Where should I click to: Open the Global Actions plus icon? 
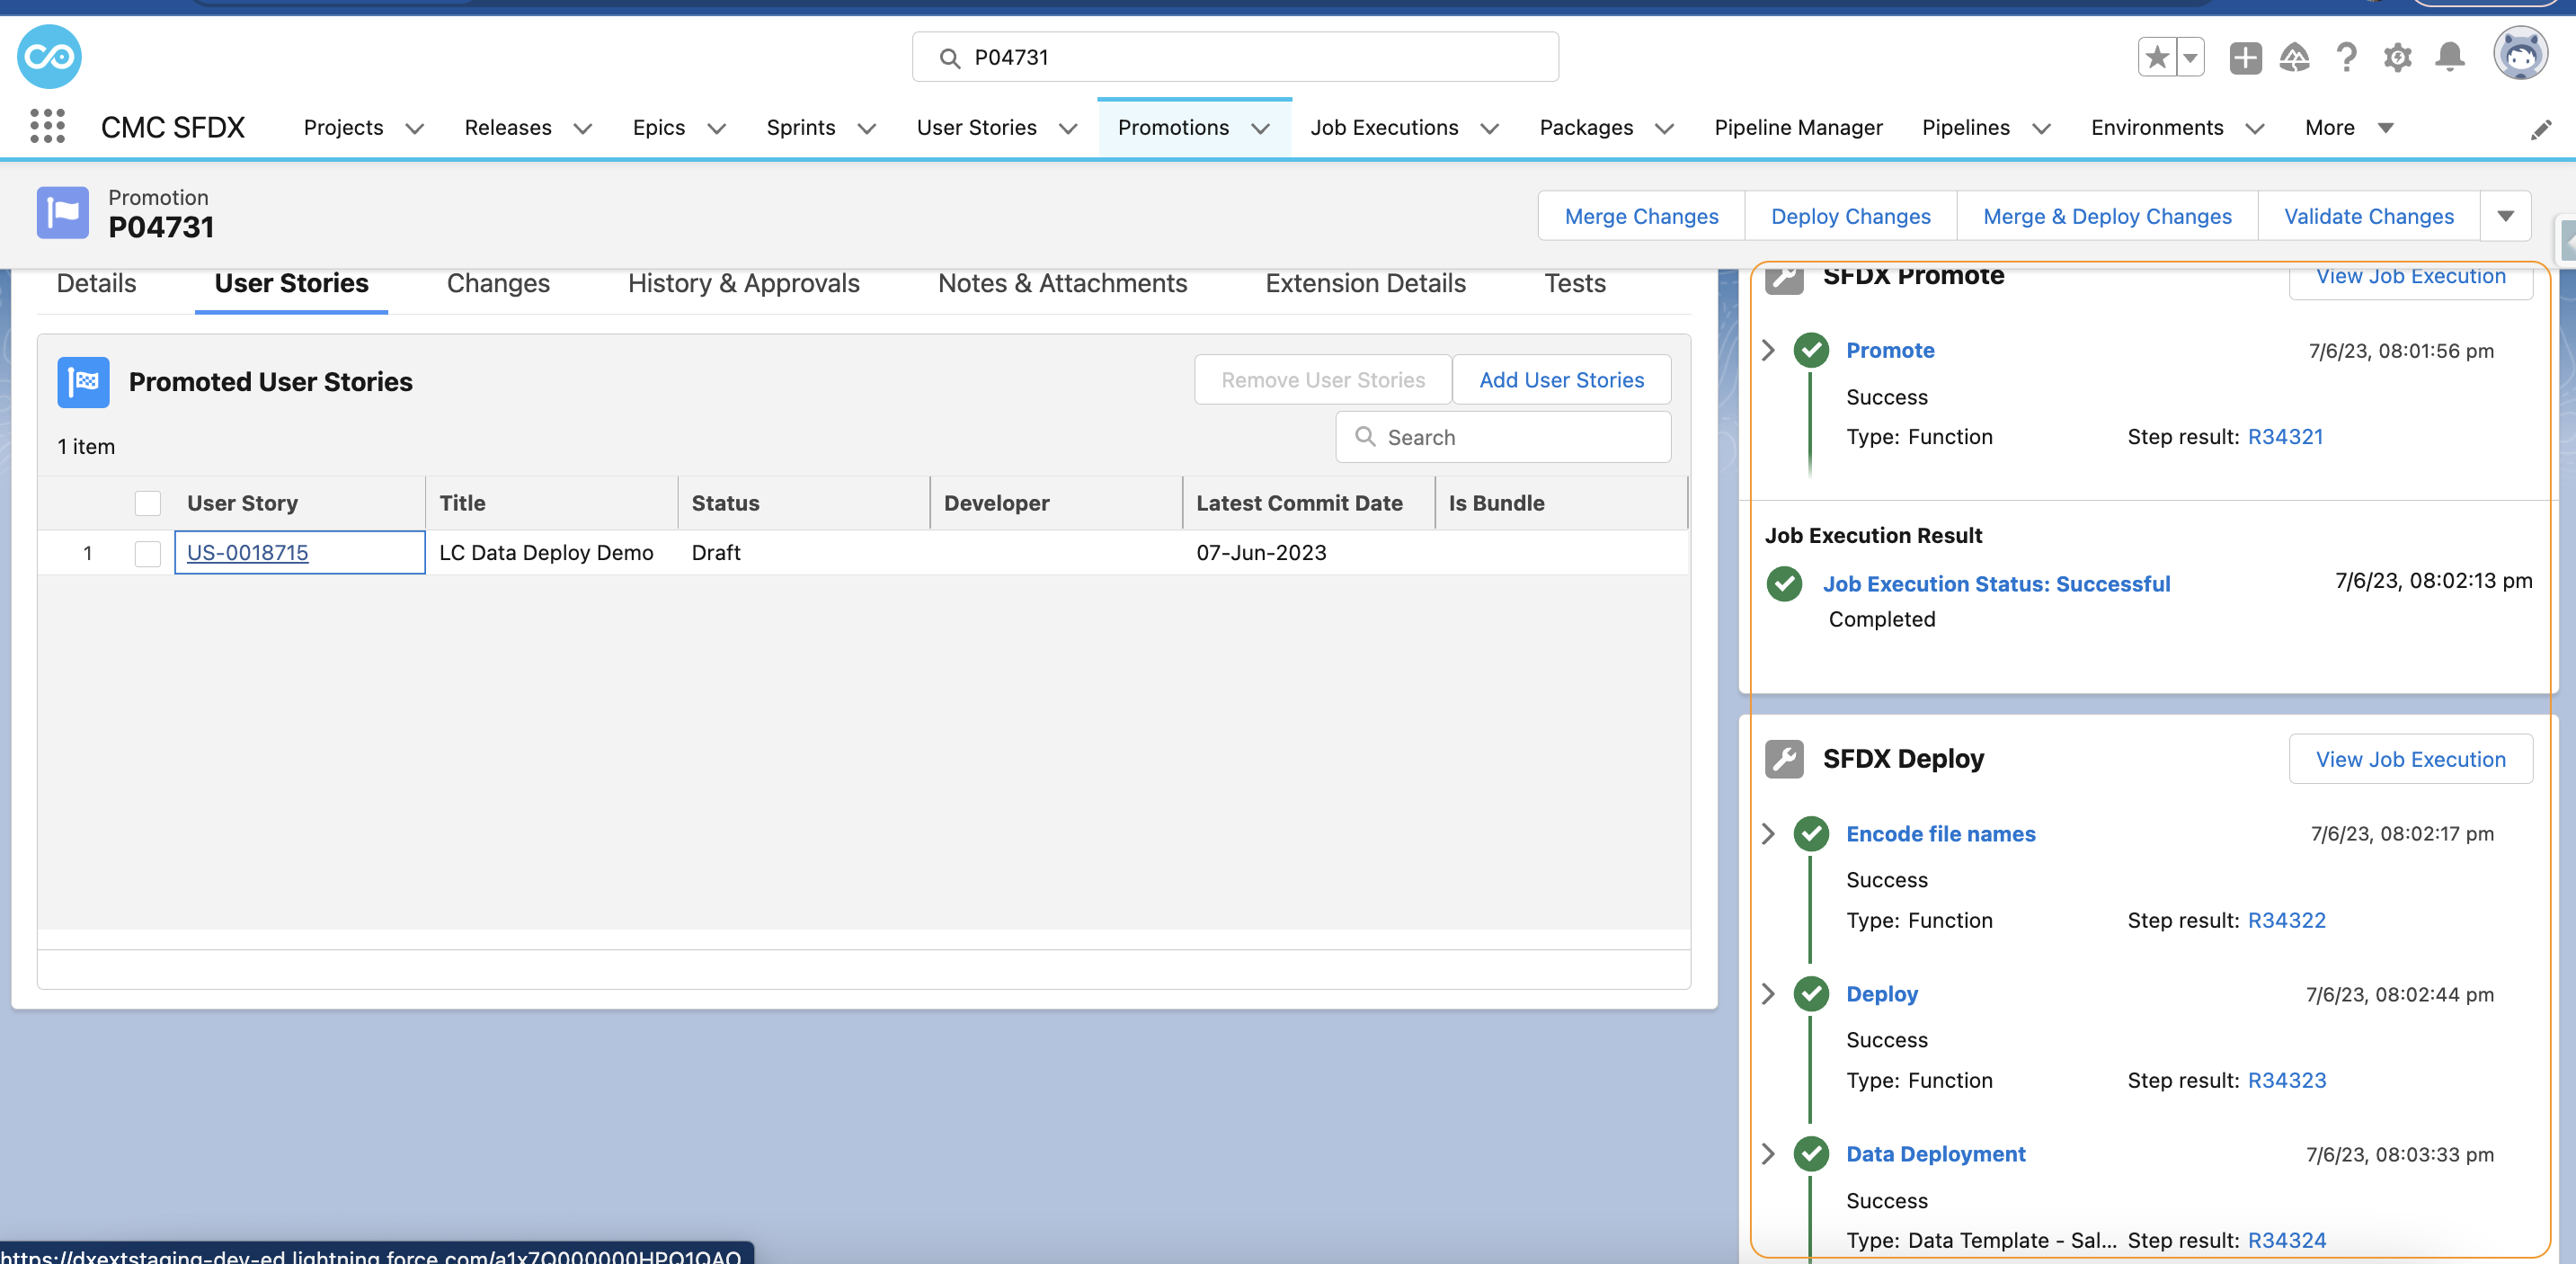click(2245, 57)
